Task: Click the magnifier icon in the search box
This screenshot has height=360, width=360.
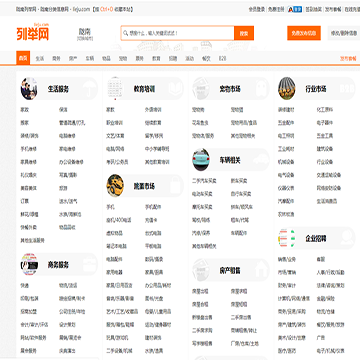Action: point(126,33)
